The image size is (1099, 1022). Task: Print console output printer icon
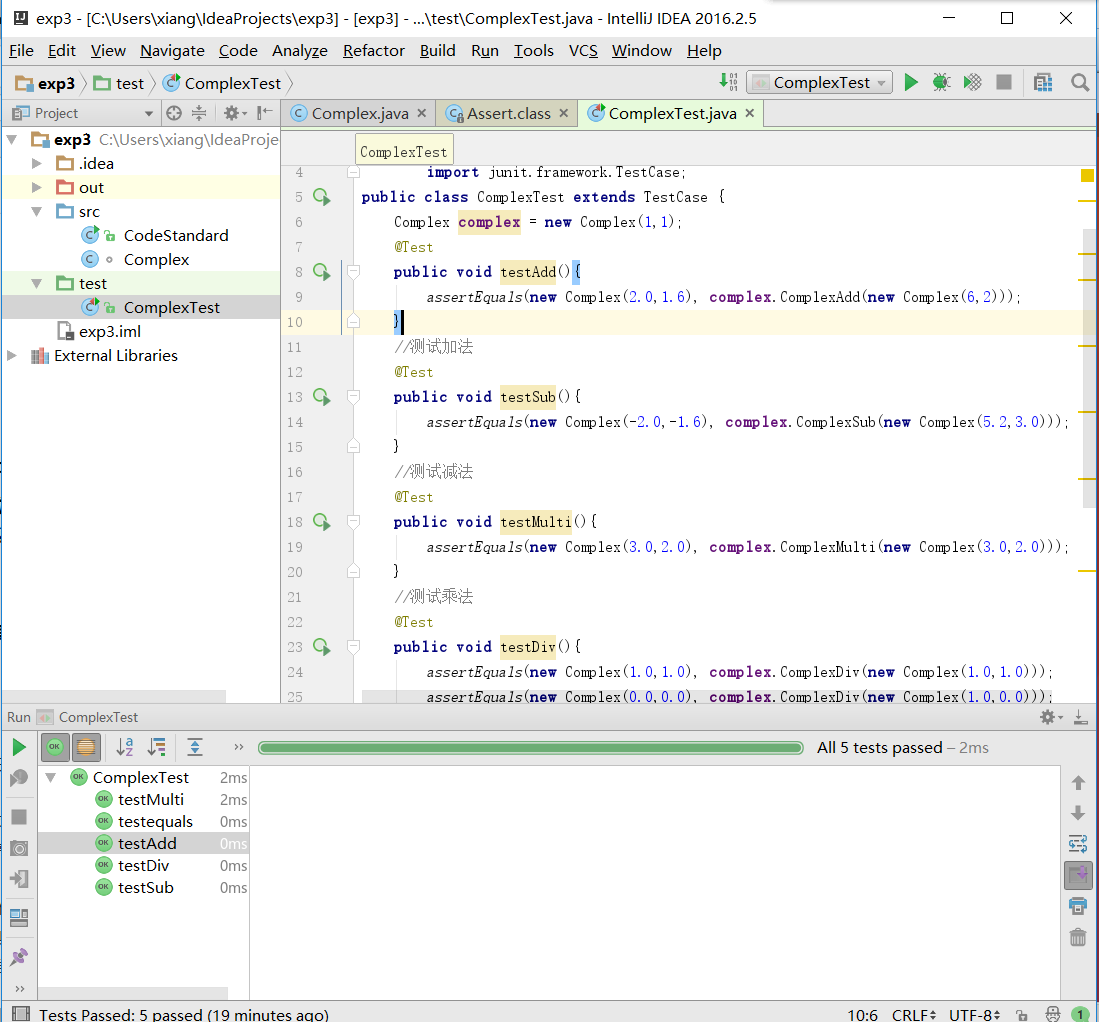1078,906
